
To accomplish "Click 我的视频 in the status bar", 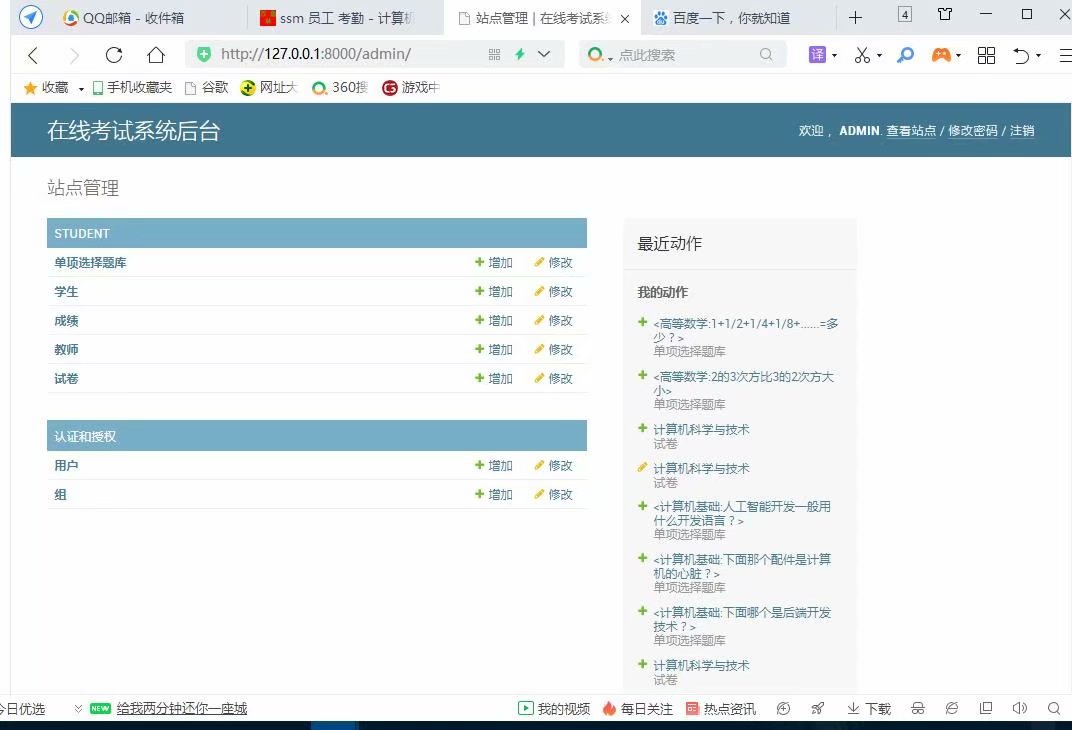I will pos(554,709).
